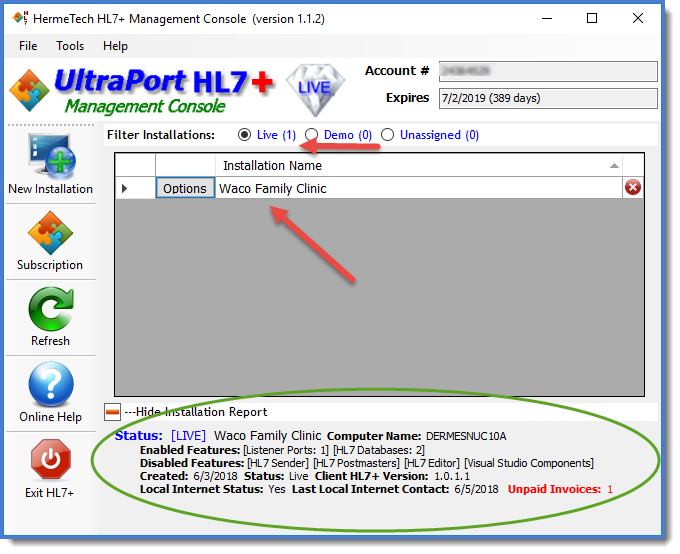Viewport: 680px width, 554px height.
Task: Click the Installation Name column header
Action: [x=418, y=166]
